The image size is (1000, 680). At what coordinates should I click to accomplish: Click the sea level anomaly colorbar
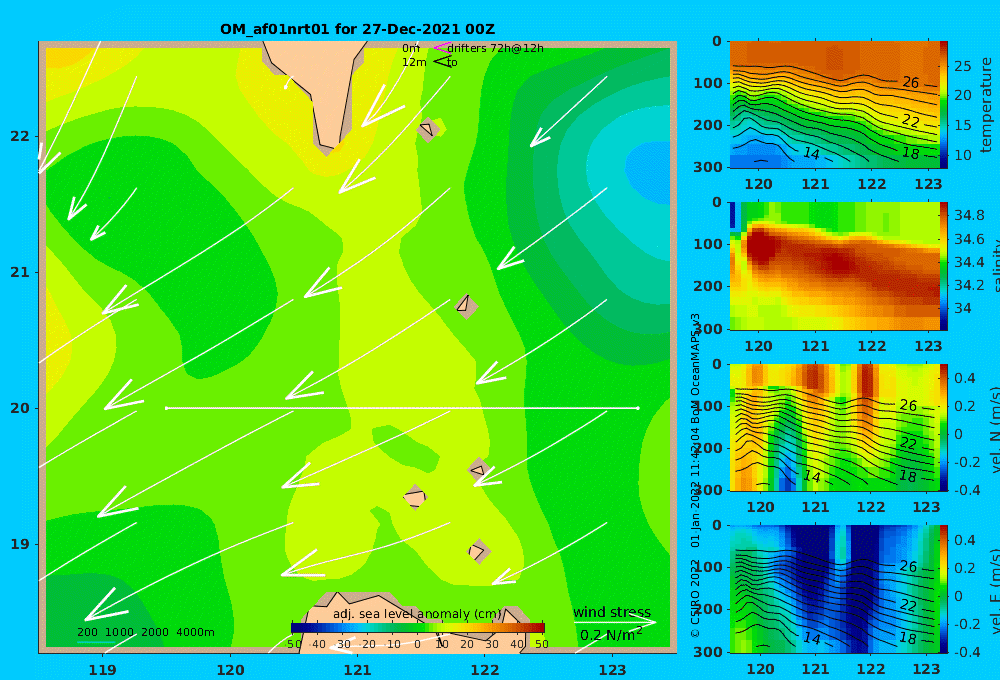pyautogui.click(x=418, y=628)
